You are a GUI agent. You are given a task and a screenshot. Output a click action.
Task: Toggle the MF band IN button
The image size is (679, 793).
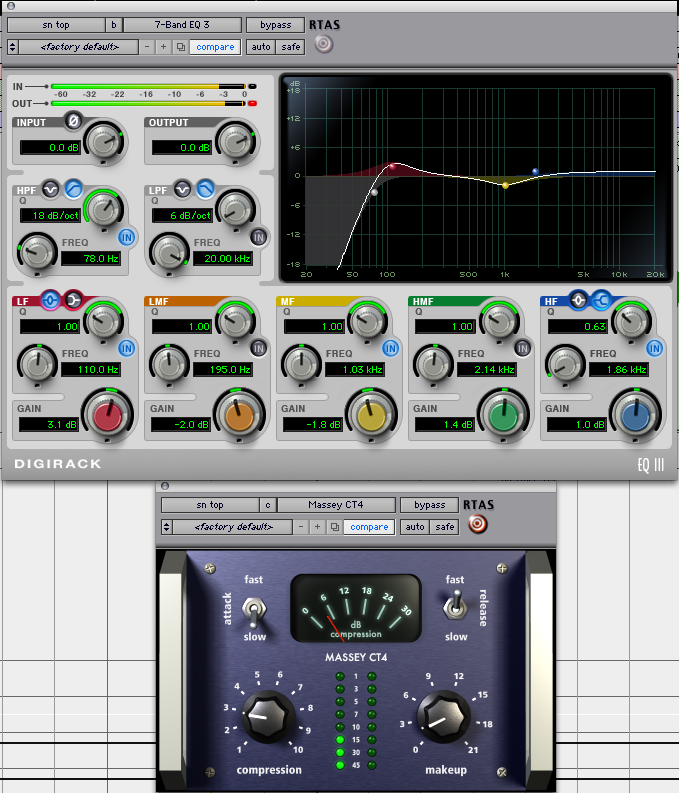pyautogui.click(x=390, y=348)
